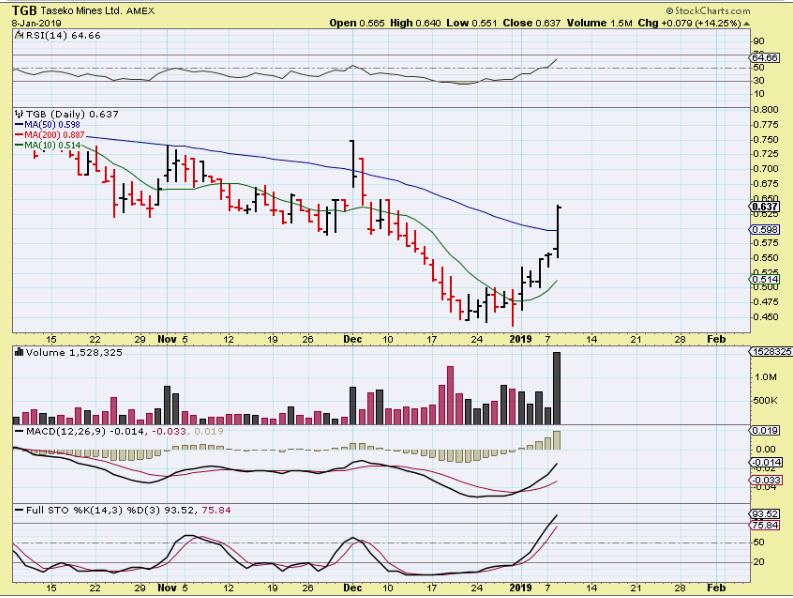793x598 pixels.
Task: Click the tallest volume bar for 8 January
Action: click(x=557, y=388)
